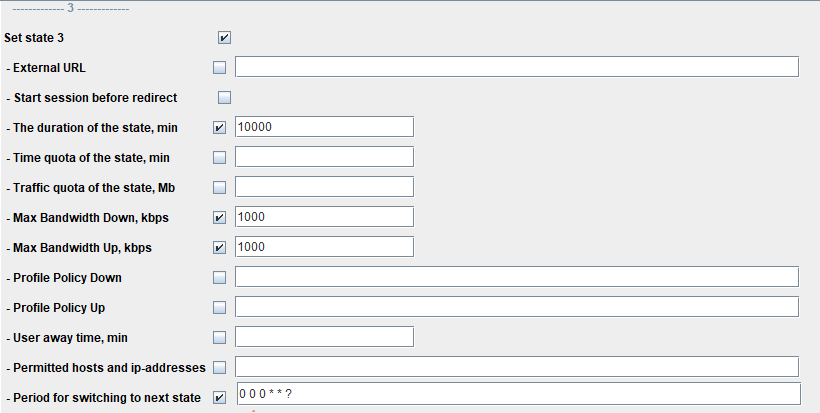Enable Permitted hosts and ip-addresses checkbox
The height and width of the screenshot is (413, 820).
click(x=220, y=367)
